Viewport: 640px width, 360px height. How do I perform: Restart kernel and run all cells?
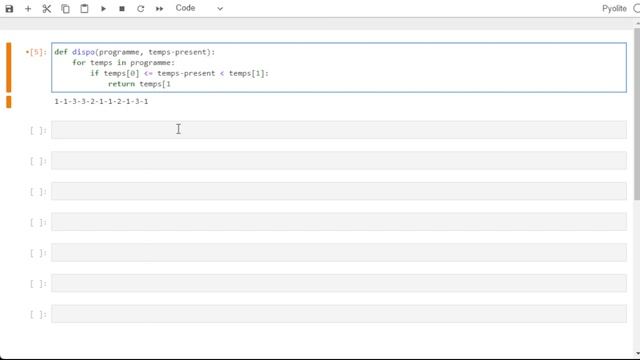click(159, 9)
